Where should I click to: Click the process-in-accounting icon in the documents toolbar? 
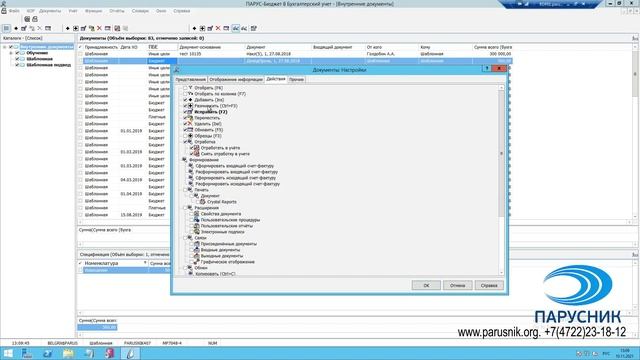[117, 28]
